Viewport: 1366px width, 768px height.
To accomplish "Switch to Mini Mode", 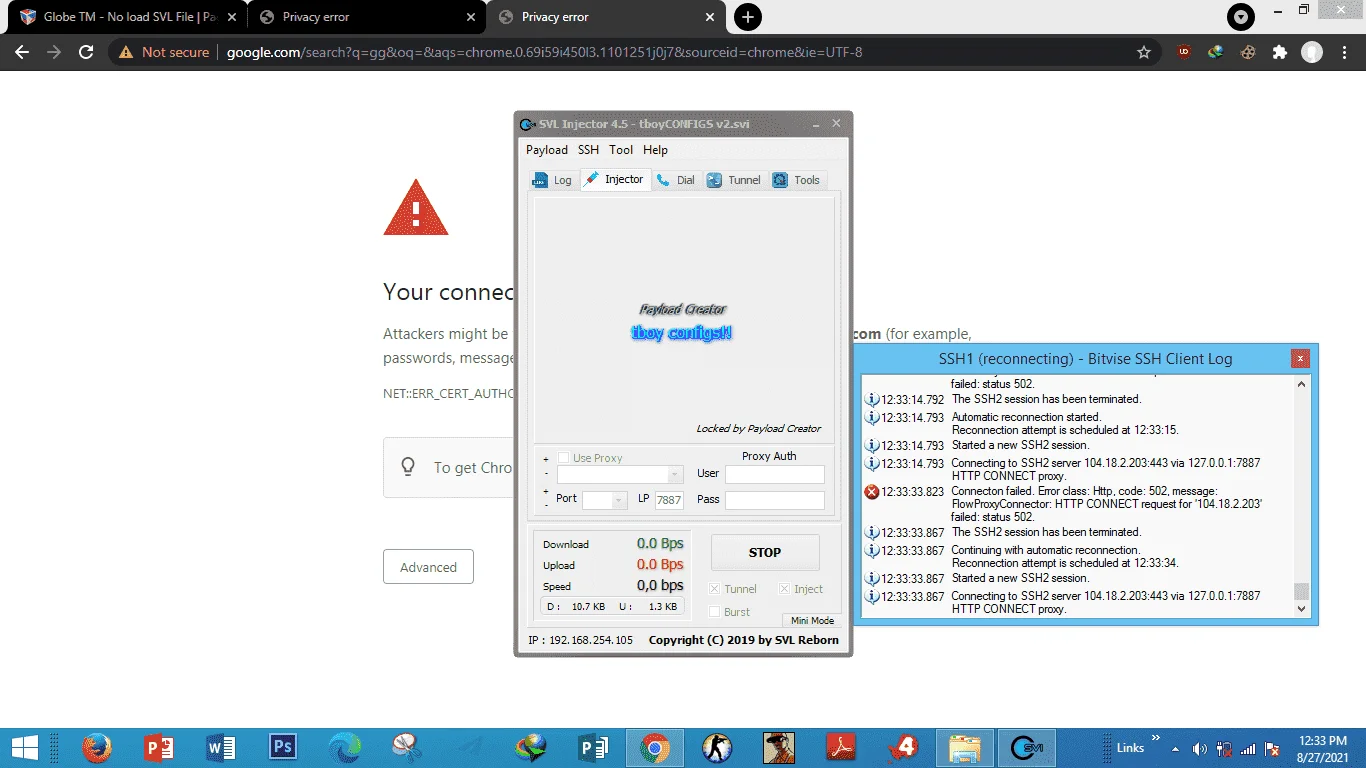I will tap(812, 621).
